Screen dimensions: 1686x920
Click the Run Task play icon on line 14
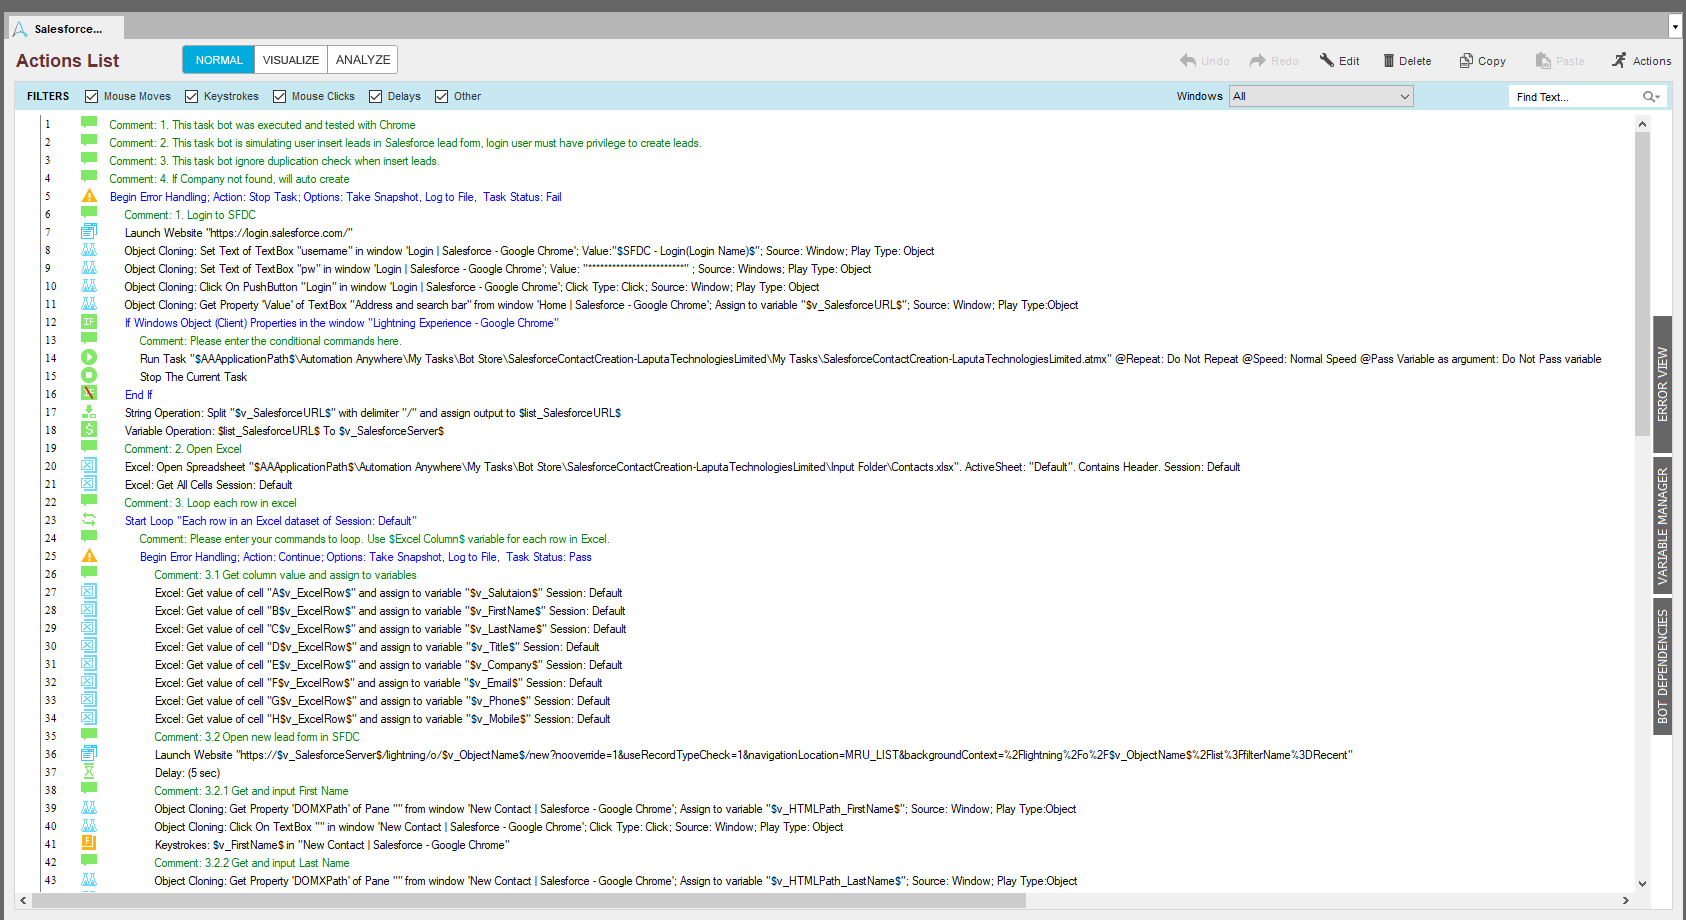(89, 358)
